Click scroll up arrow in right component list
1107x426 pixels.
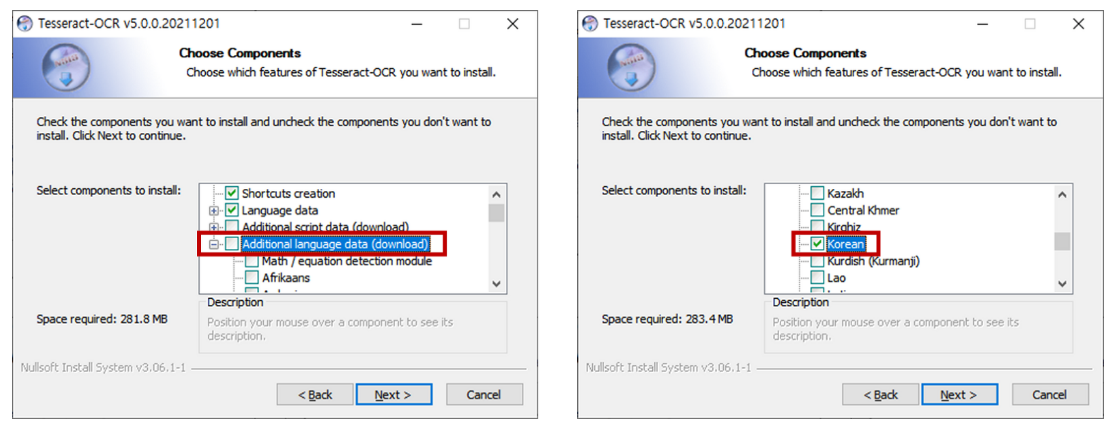point(1062,194)
